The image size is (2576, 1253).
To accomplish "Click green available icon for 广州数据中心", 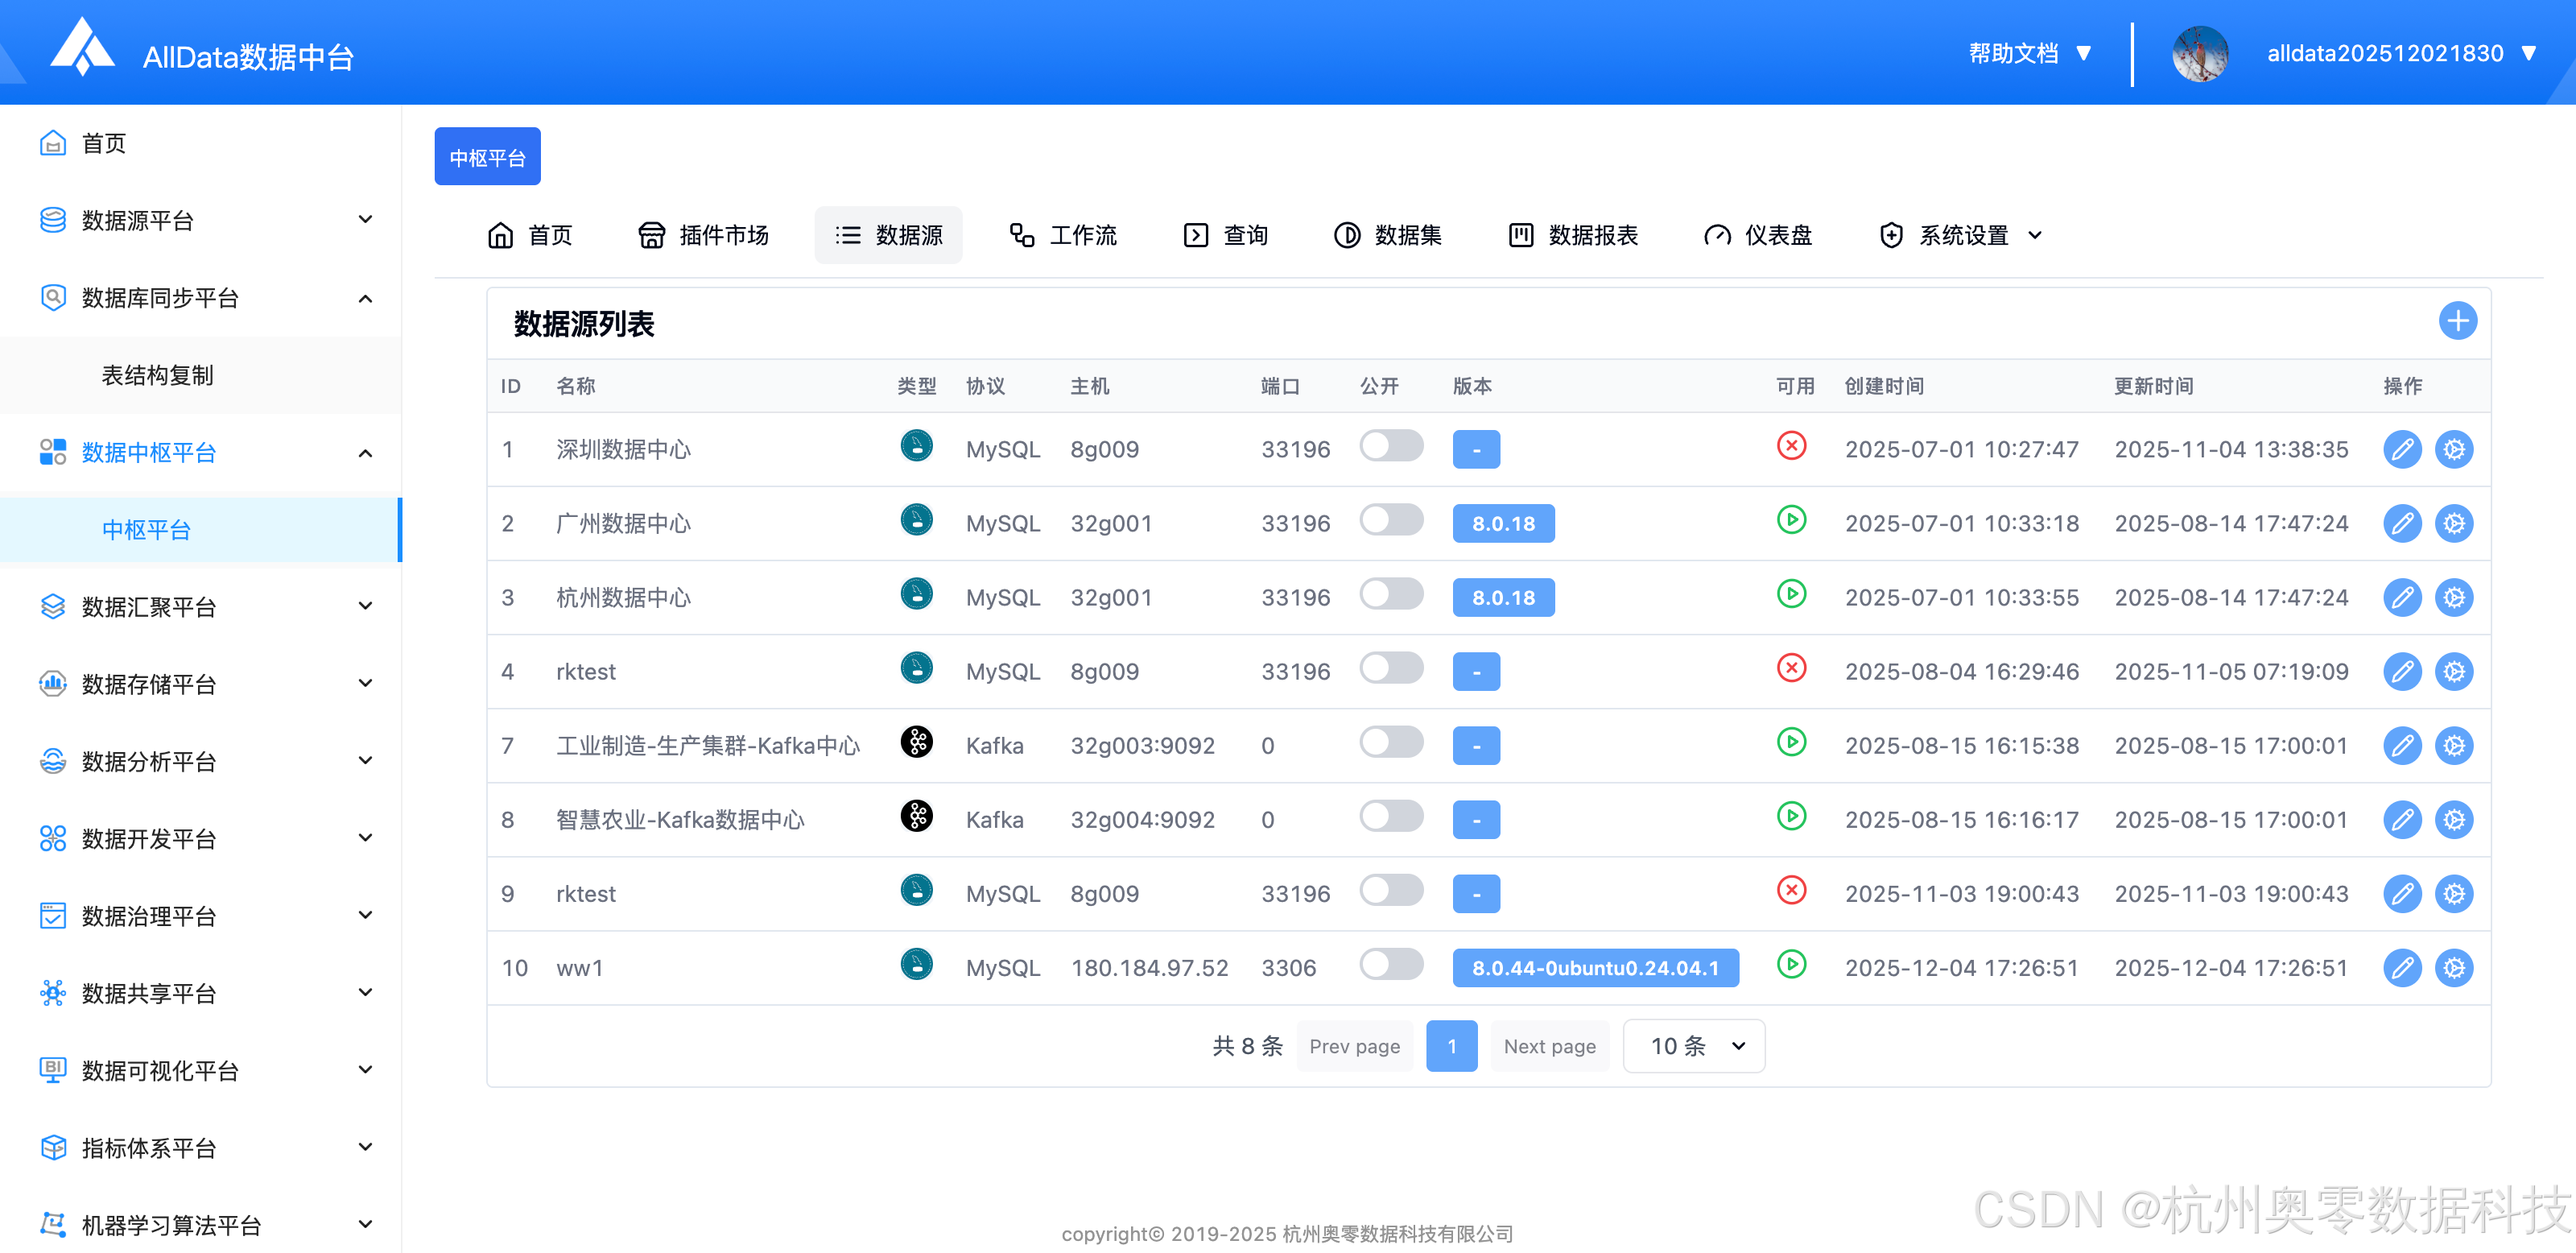I will coord(1791,520).
